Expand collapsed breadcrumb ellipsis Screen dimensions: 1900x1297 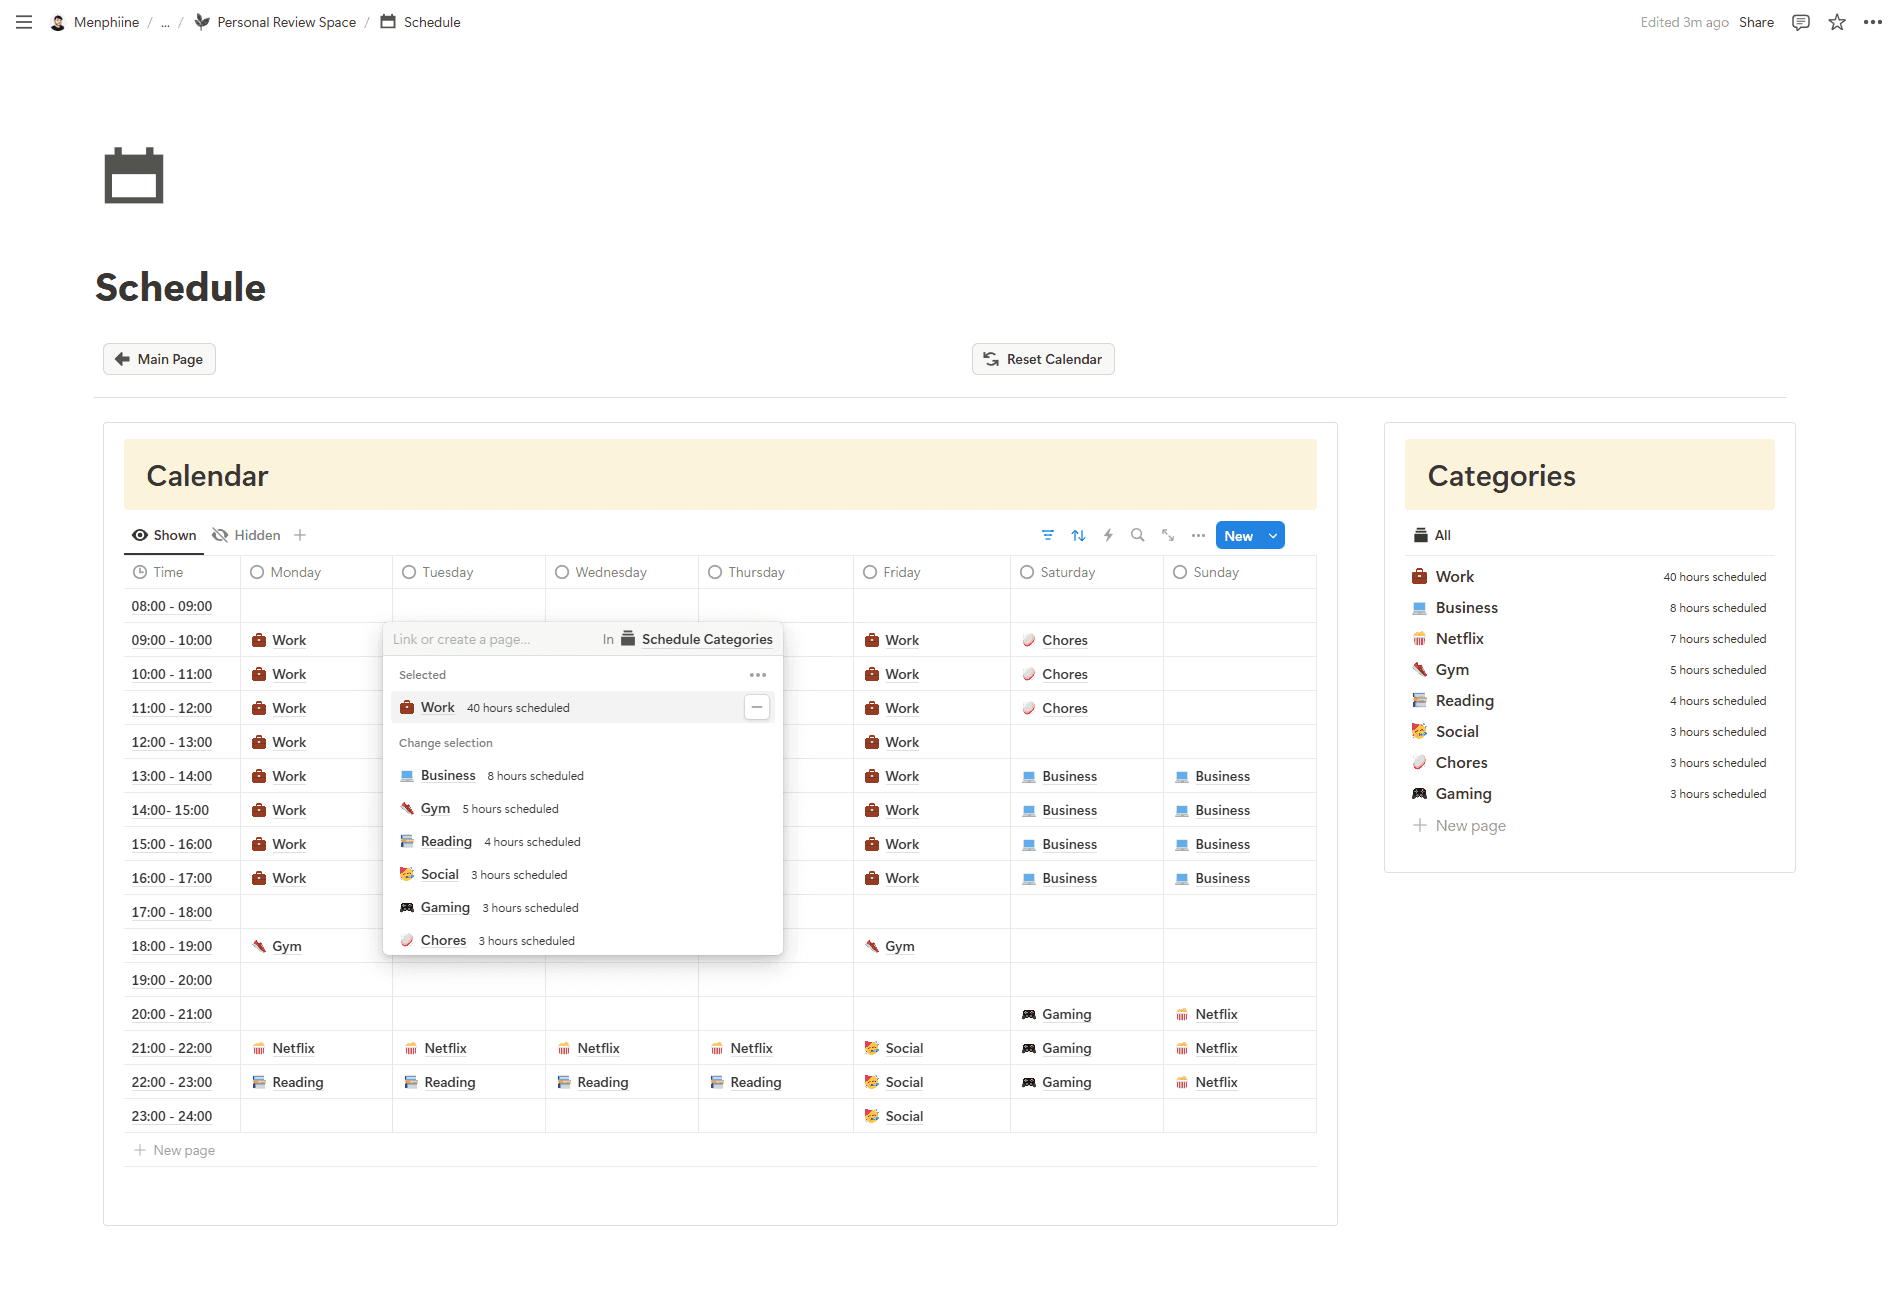click(165, 22)
